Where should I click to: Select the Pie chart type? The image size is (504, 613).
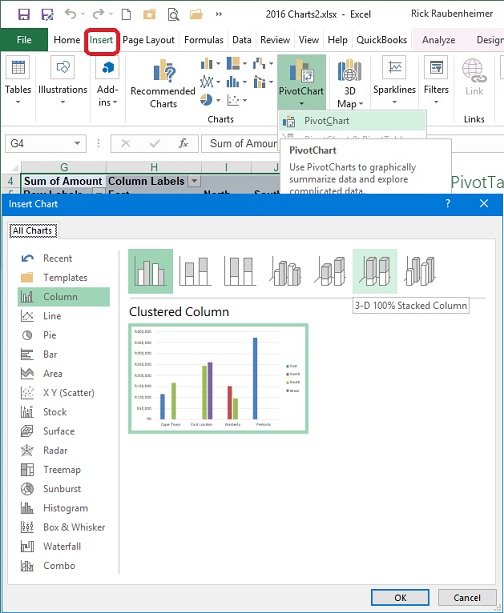64,335
